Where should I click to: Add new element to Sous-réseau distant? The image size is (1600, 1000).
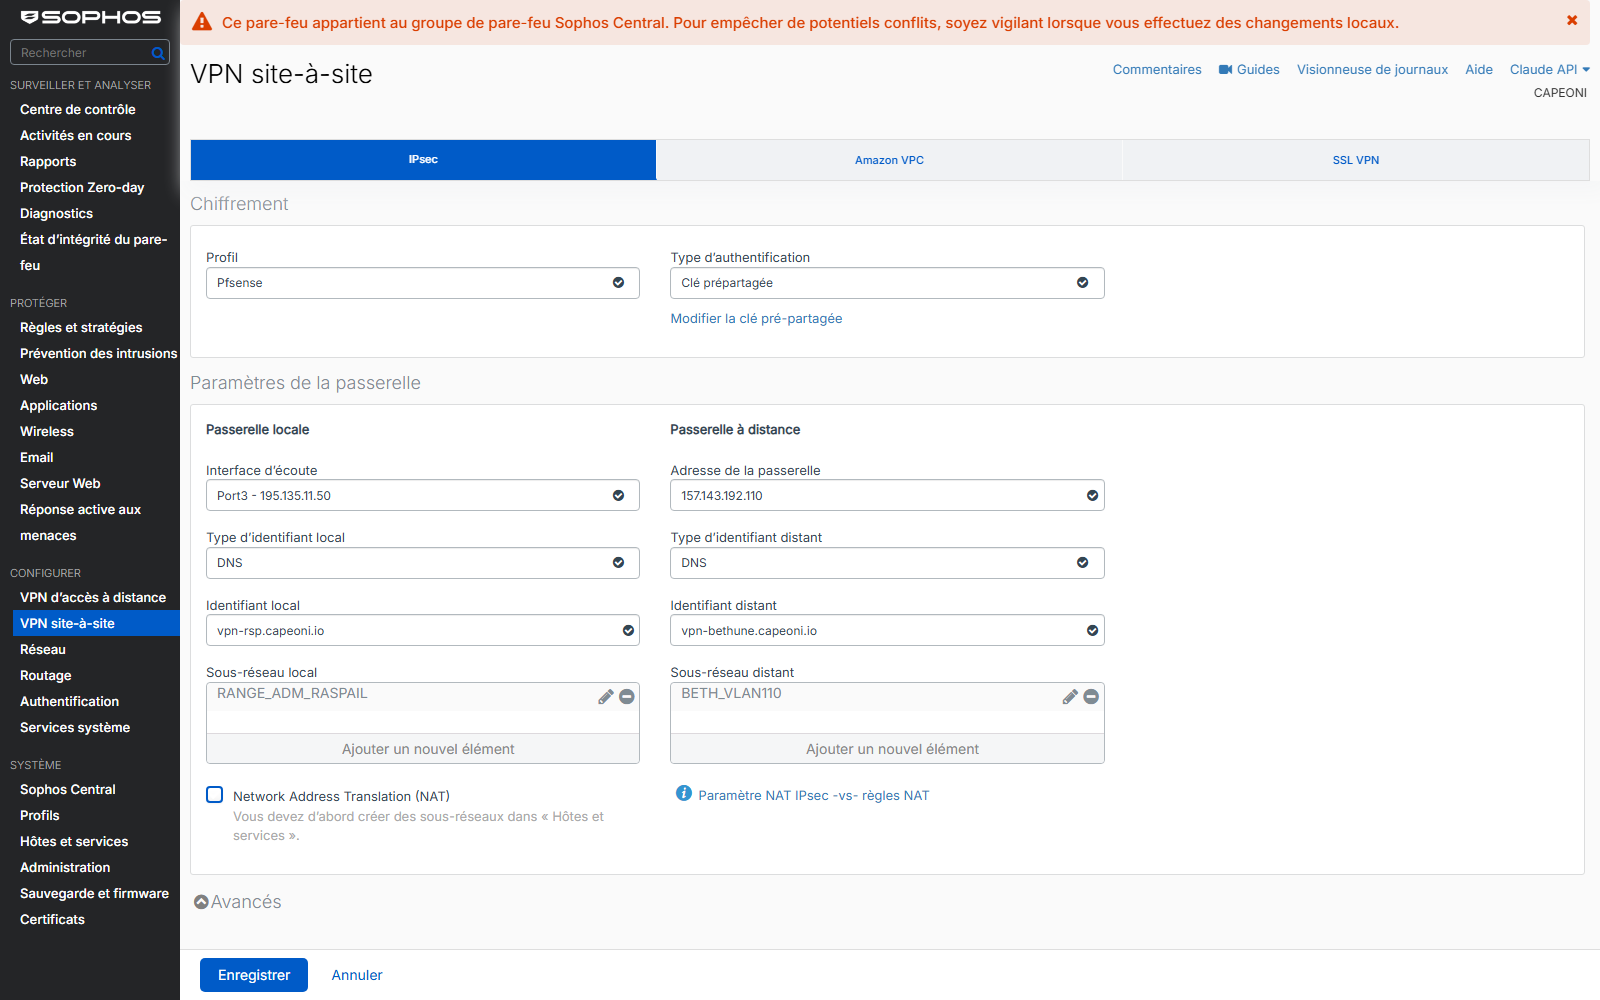887,749
